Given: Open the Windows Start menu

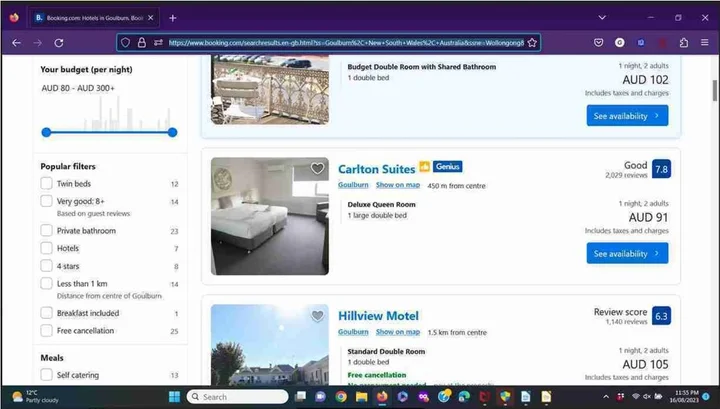Looking at the screenshot, I should (x=174, y=397).
